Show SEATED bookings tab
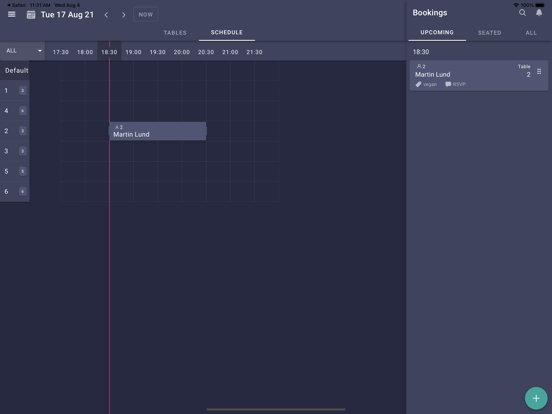This screenshot has width=552, height=414. click(489, 33)
